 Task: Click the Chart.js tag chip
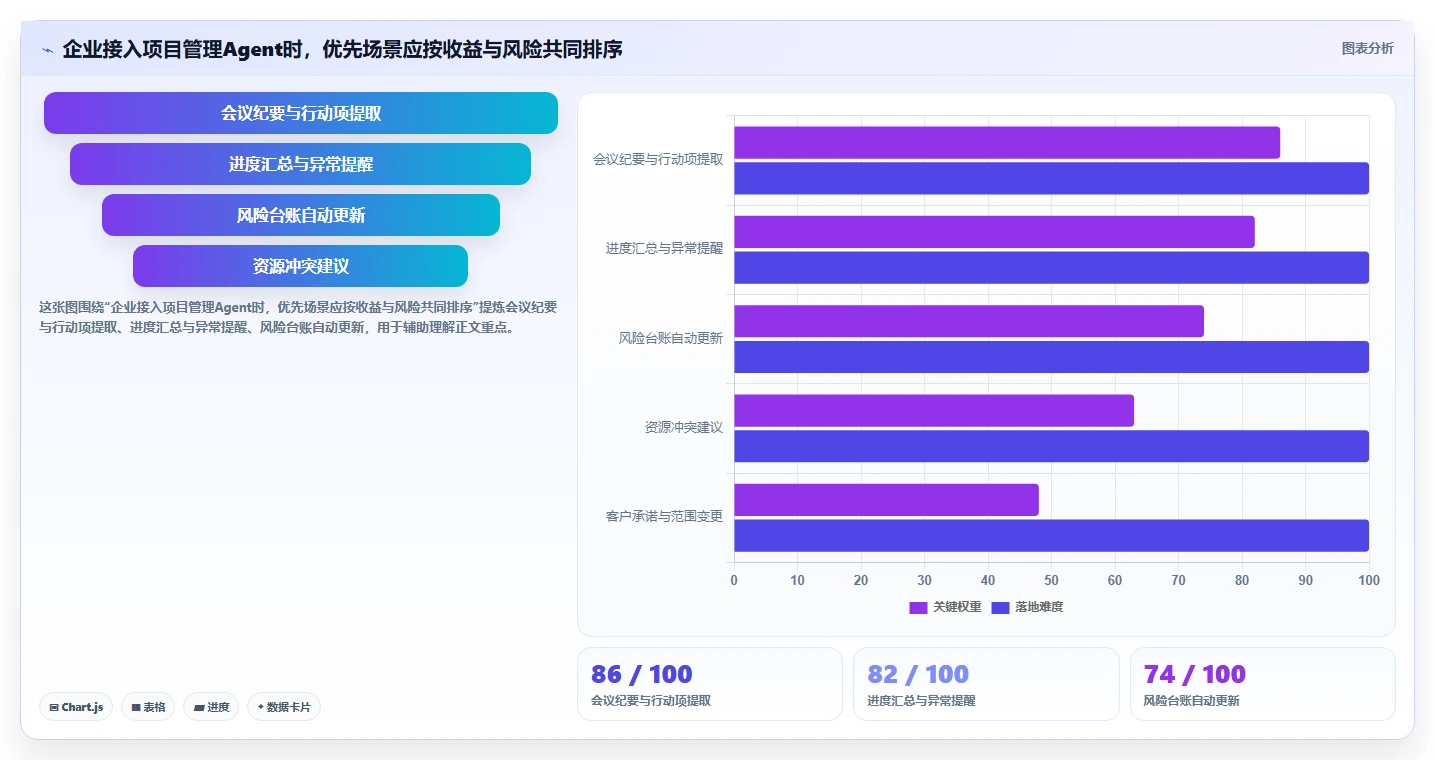point(77,707)
